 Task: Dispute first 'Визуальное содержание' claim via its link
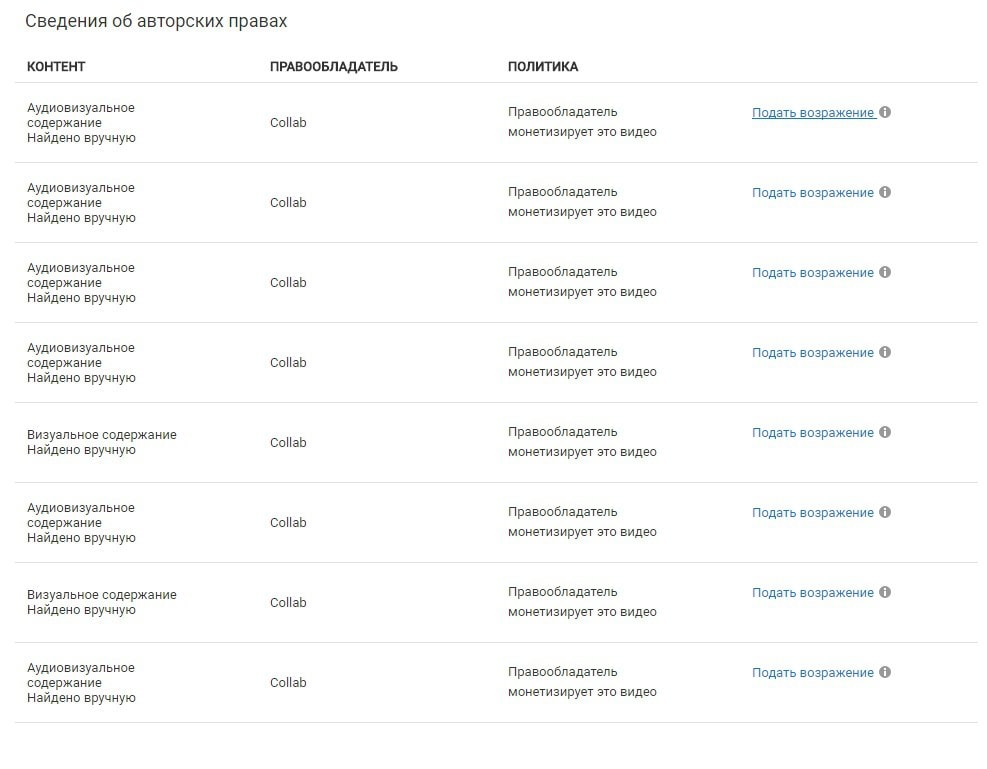[x=813, y=432]
